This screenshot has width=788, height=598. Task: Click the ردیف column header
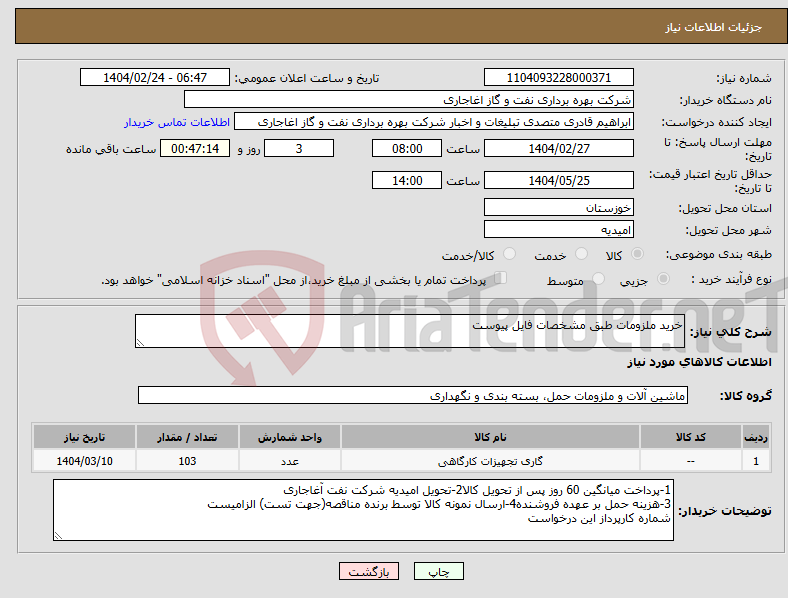click(x=756, y=437)
